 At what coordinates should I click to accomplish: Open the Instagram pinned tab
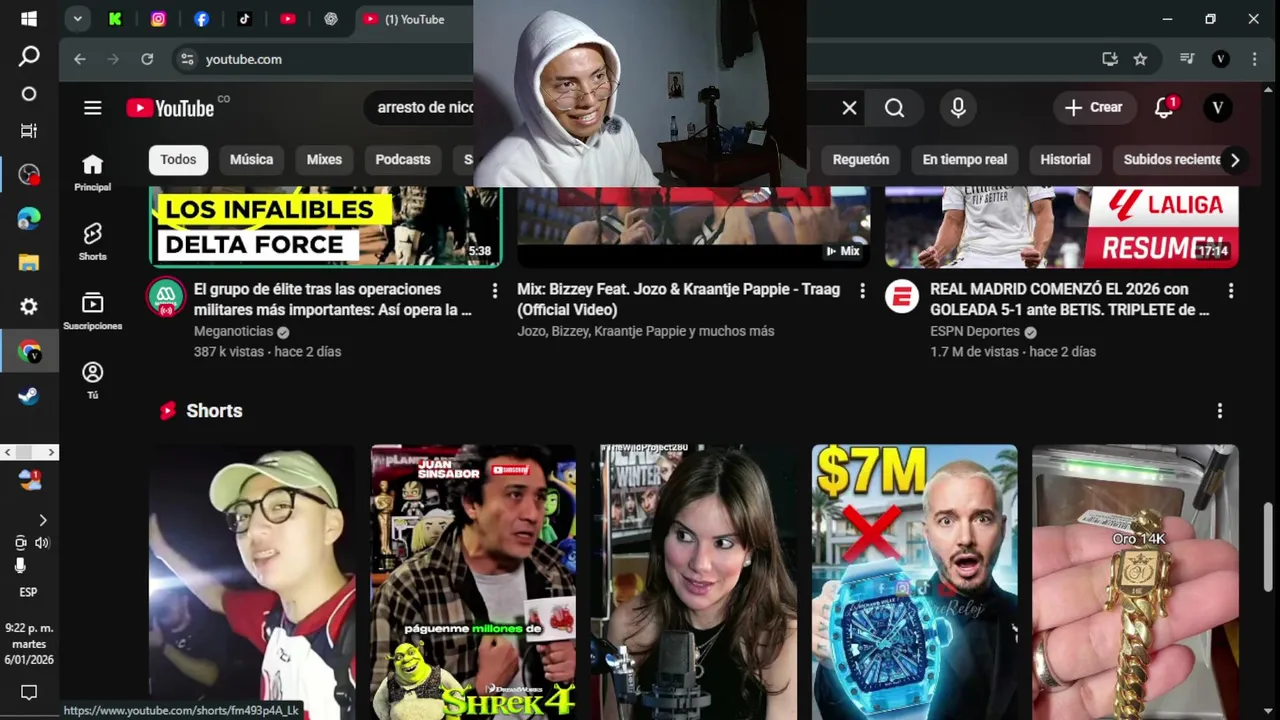(x=158, y=19)
